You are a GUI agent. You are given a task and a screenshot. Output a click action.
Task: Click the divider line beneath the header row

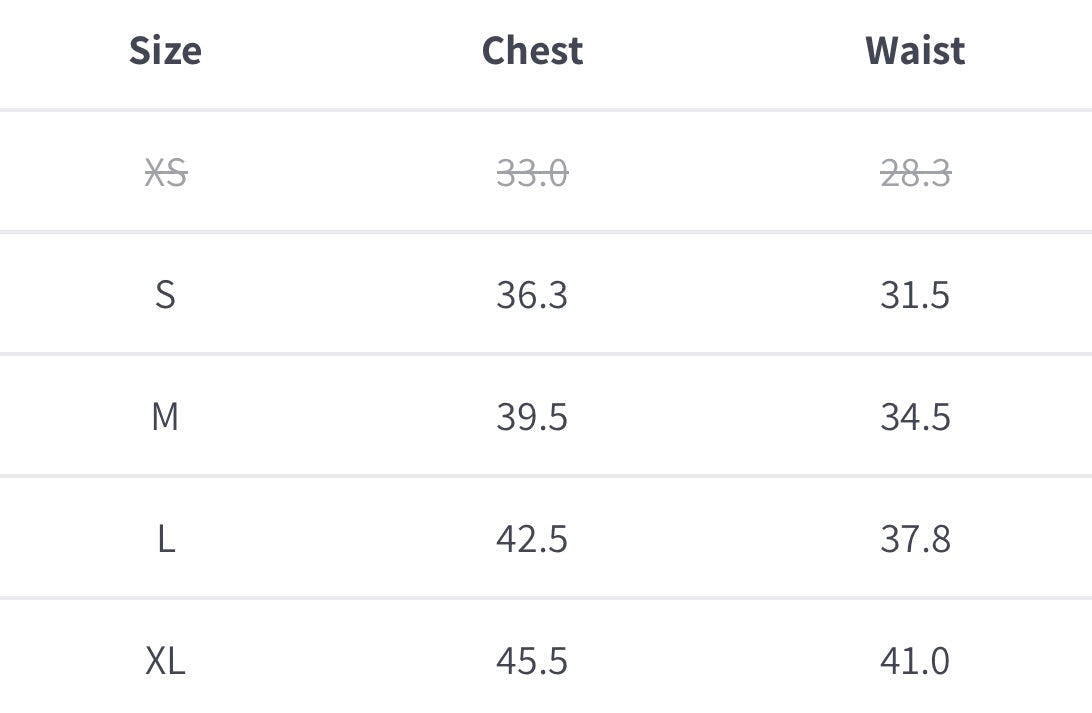pyautogui.click(x=546, y=110)
